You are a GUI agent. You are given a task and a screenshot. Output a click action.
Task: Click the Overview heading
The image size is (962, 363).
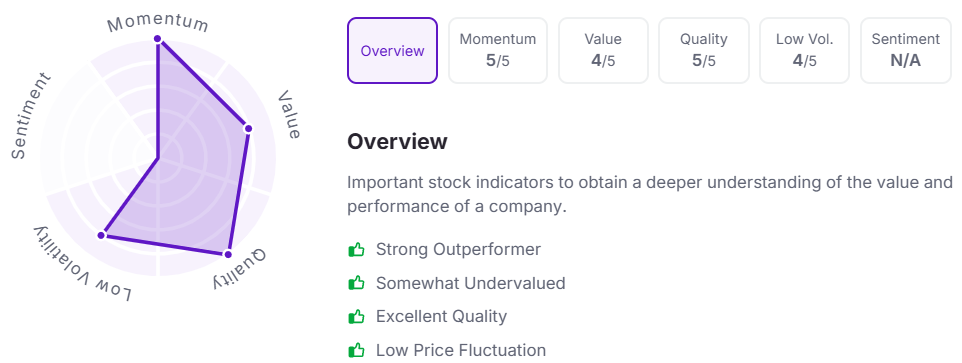point(398,142)
